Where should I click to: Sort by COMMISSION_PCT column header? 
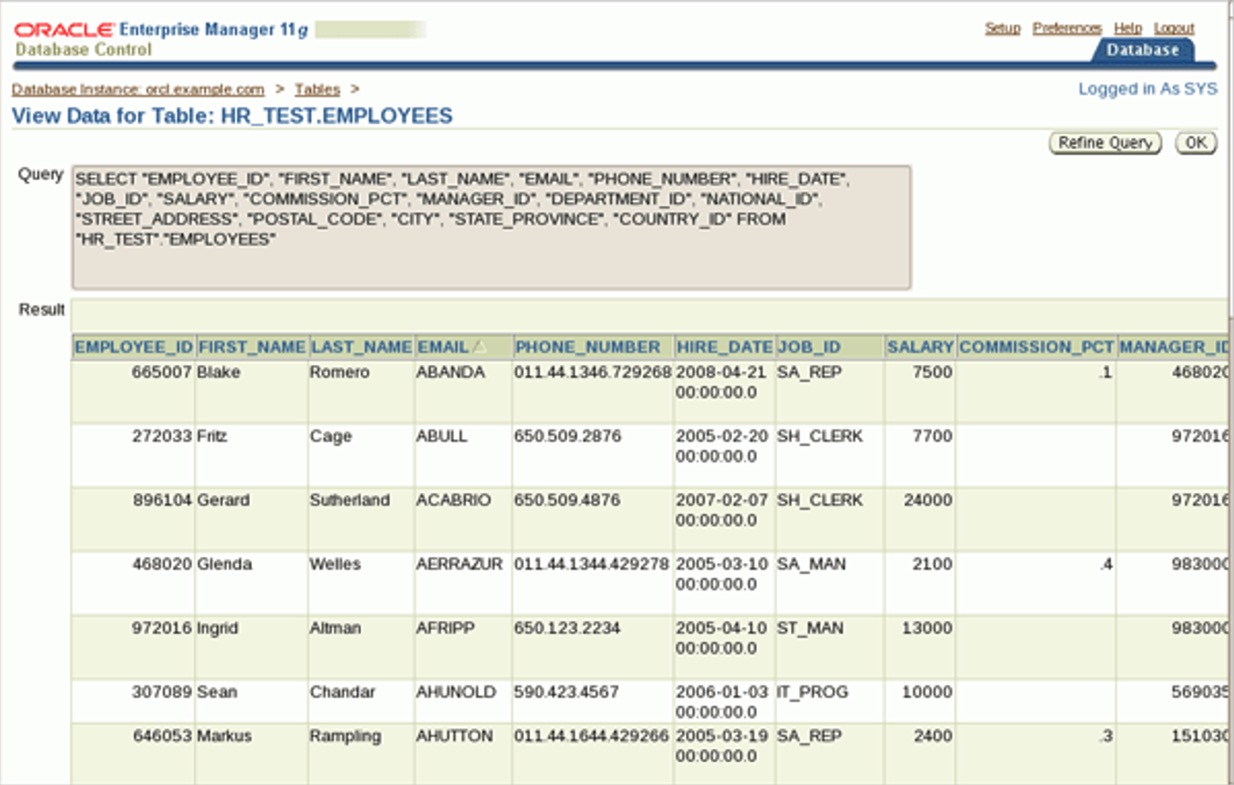click(1036, 347)
